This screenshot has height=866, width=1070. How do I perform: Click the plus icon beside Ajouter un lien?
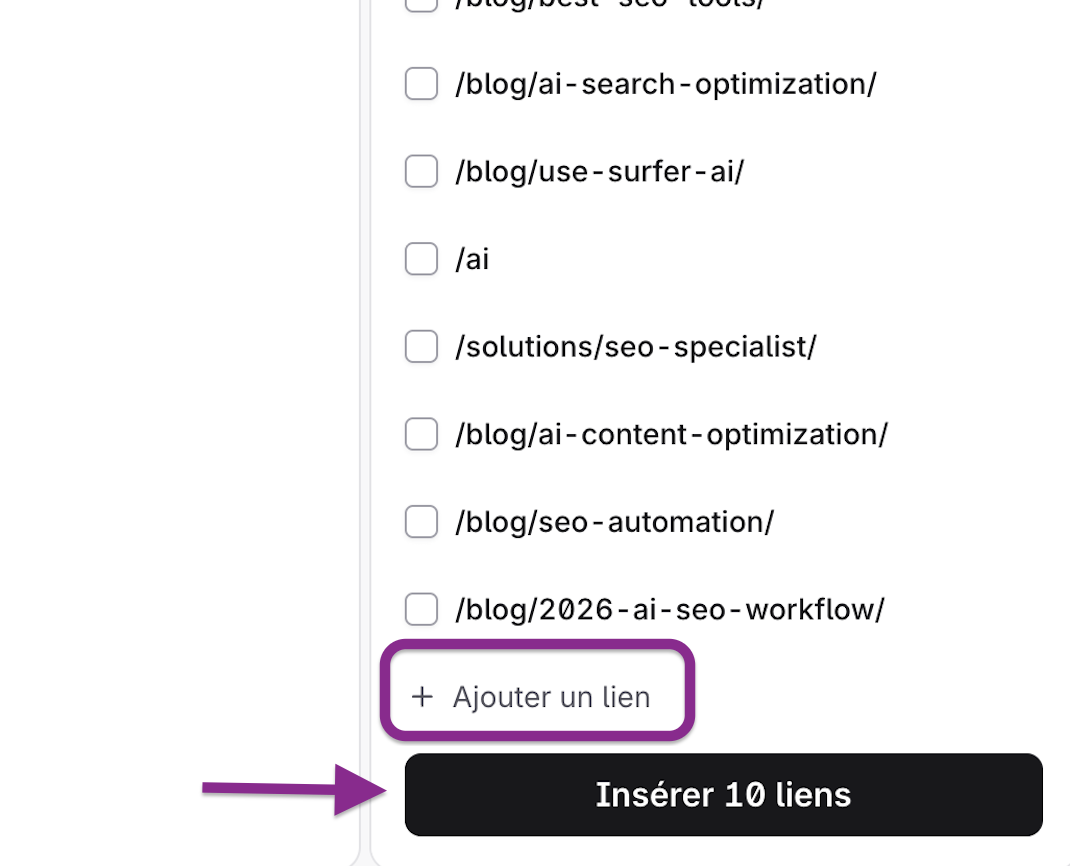(422, 697)
